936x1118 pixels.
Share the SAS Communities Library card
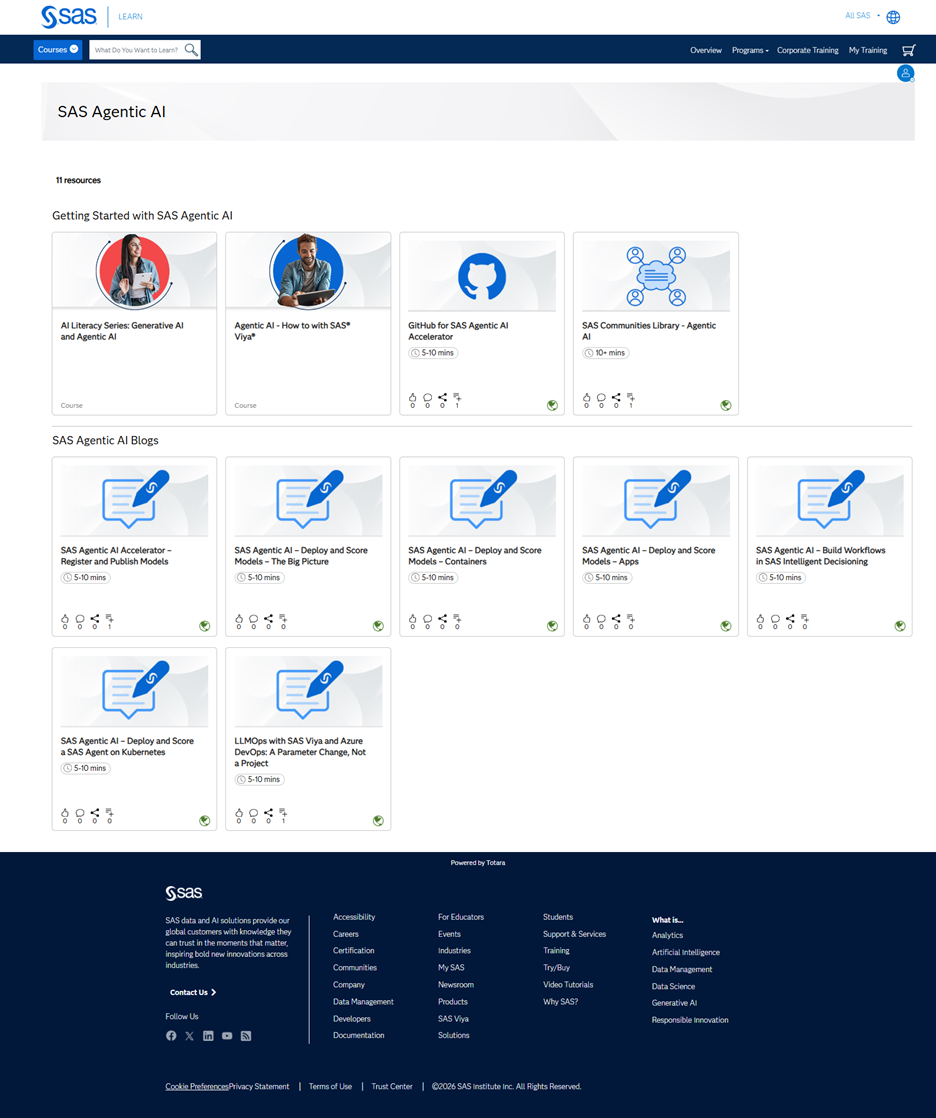pos(616,398)
